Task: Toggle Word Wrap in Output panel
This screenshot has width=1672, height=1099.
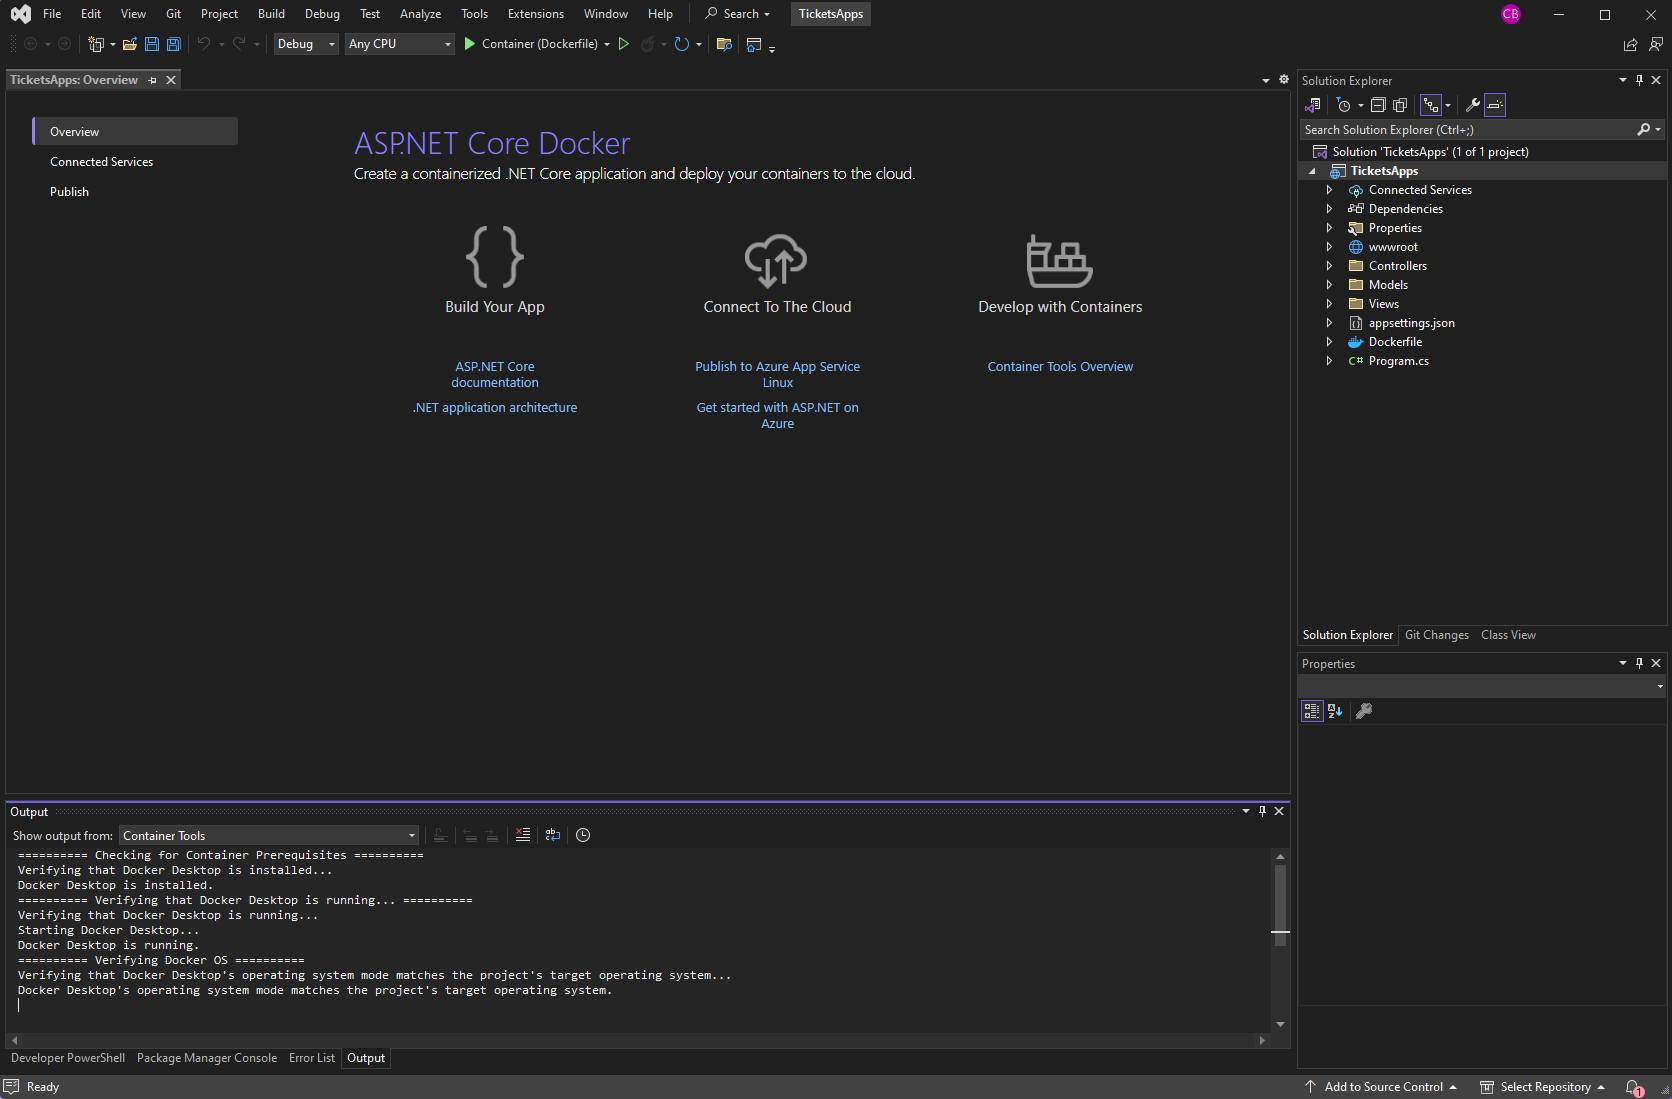Action: tap(553, 835)
